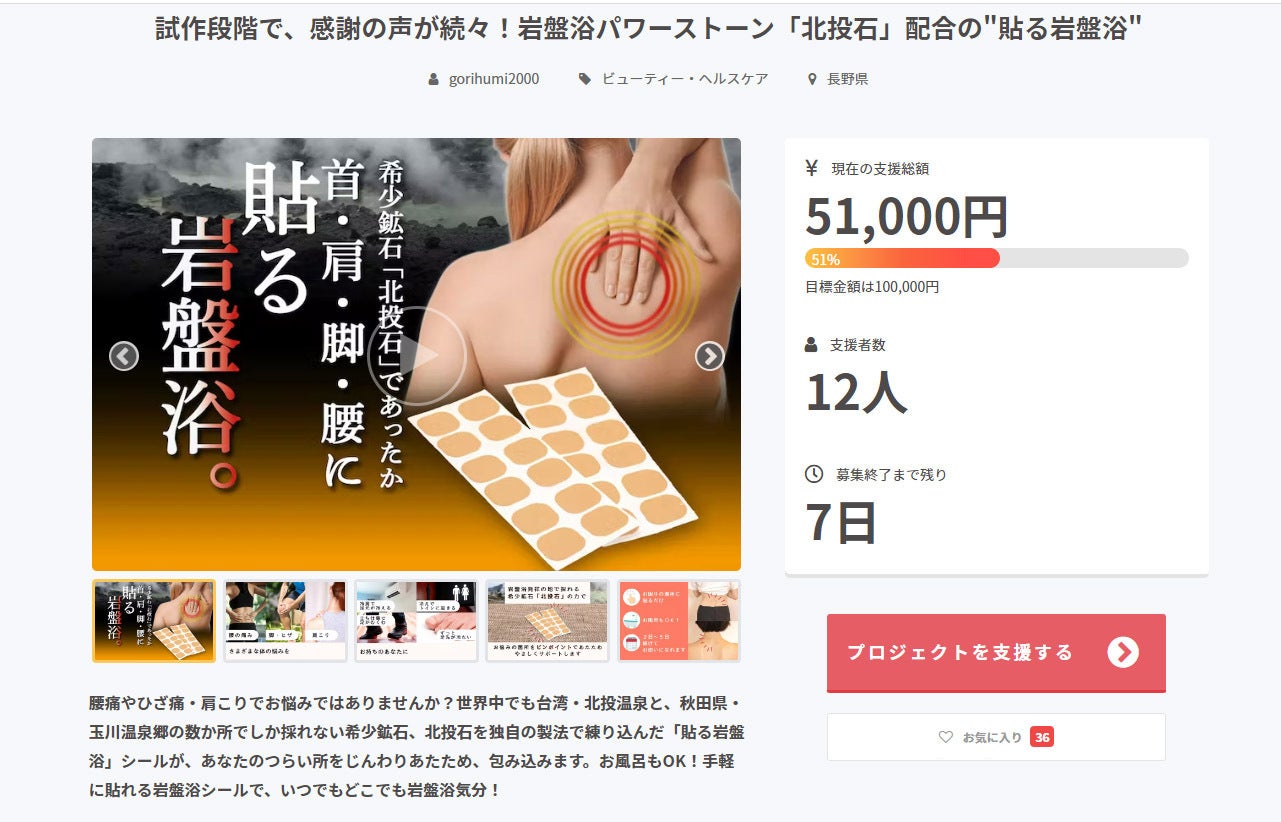Click the previous slide arrow on the carousel

(x=124, y=356)
